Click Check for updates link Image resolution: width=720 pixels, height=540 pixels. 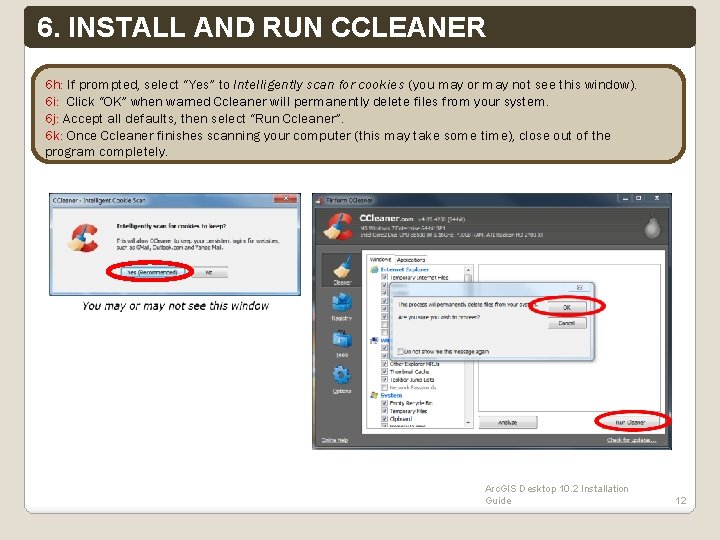(x=631, y=440)
